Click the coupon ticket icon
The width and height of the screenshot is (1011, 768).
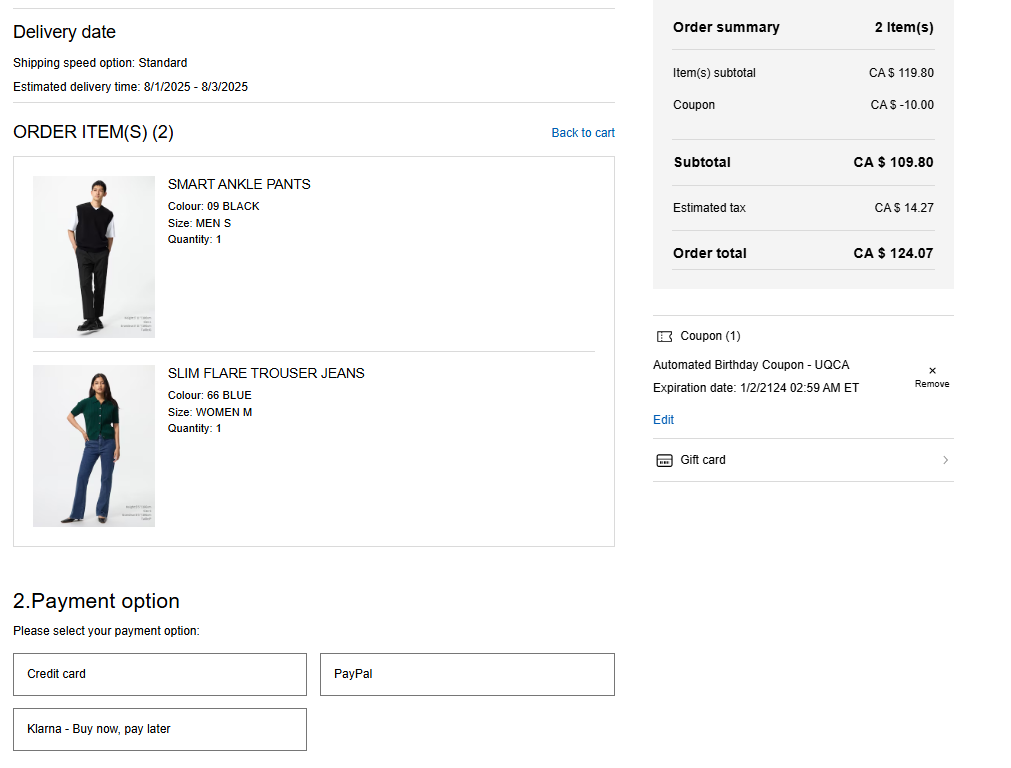(x=664, y=337)
